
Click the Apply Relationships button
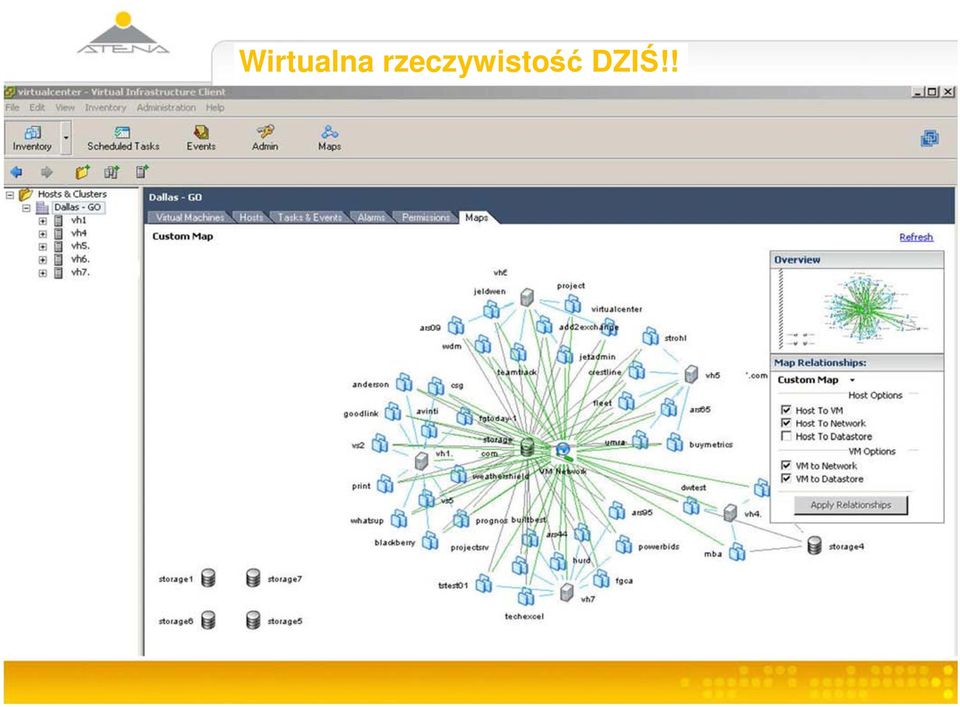click(x=850, y=505)
